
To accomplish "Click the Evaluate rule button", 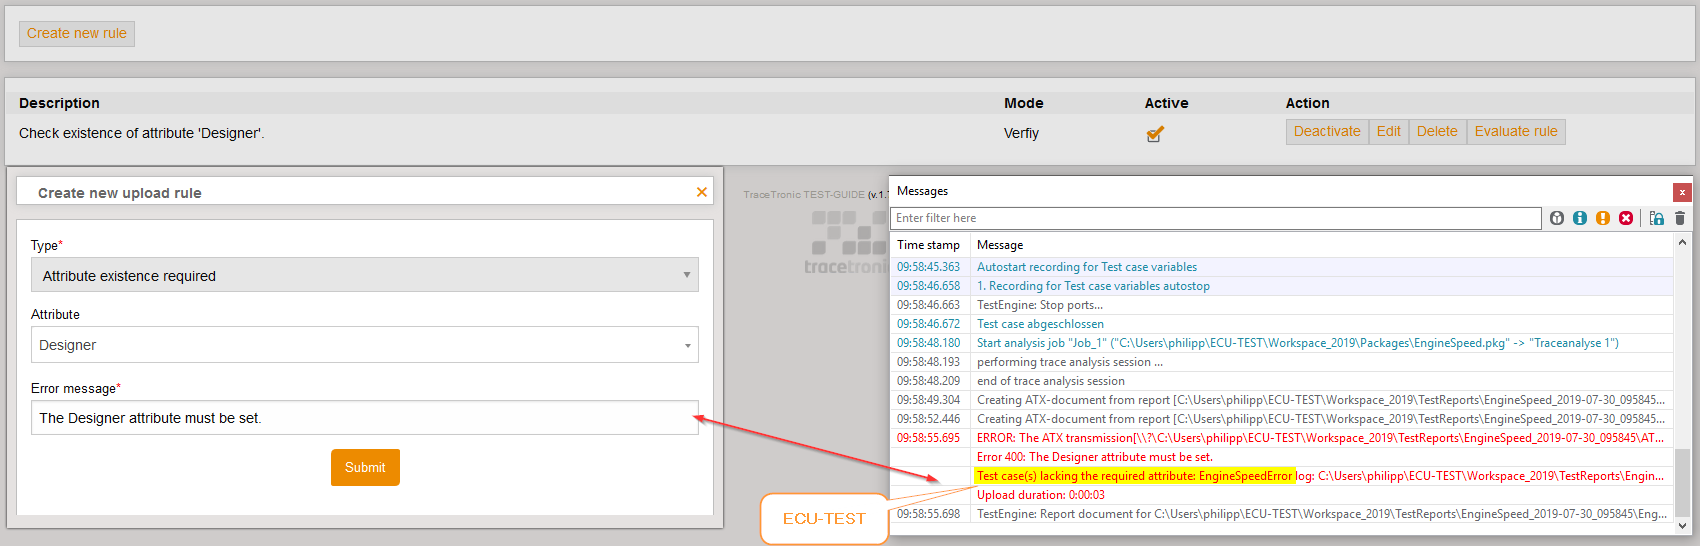I will tap(1516, 132).
